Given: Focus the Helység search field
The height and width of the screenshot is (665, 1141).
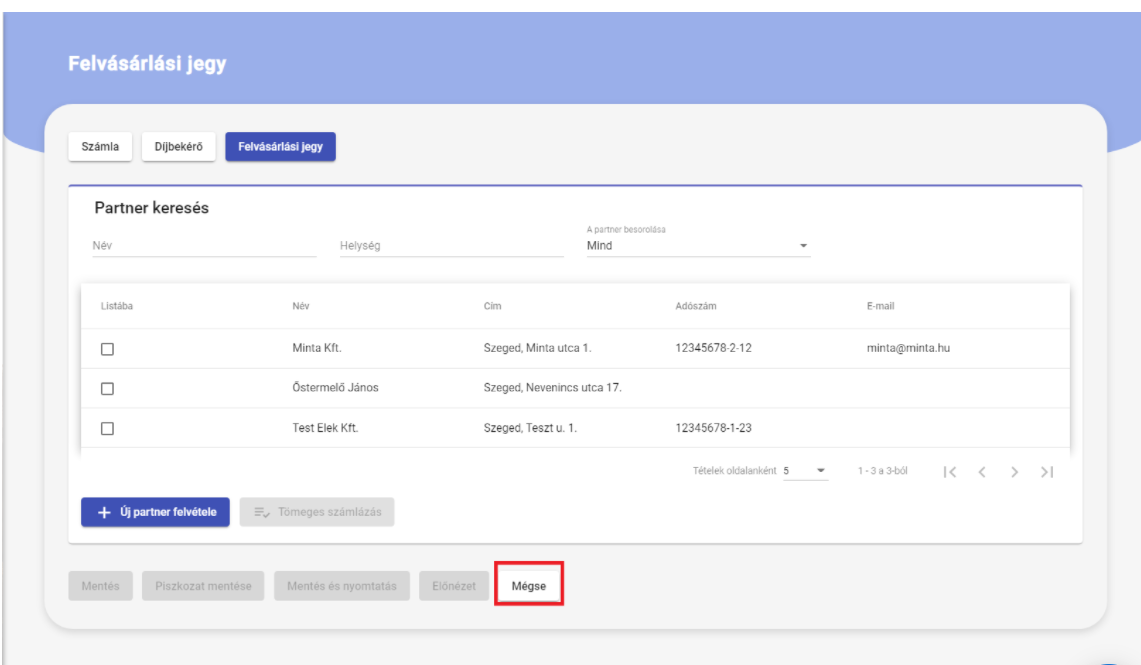Looking at the screenshot, I should click(x=452, y=246).
